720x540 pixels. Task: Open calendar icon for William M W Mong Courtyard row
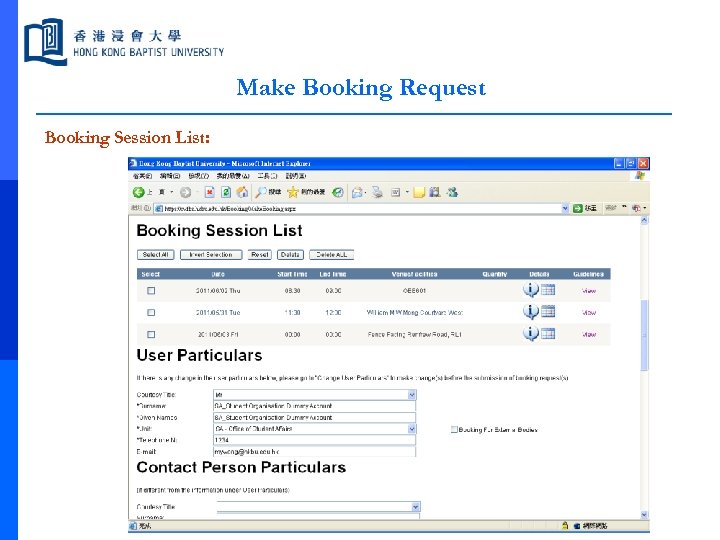[x=548, y=311]
